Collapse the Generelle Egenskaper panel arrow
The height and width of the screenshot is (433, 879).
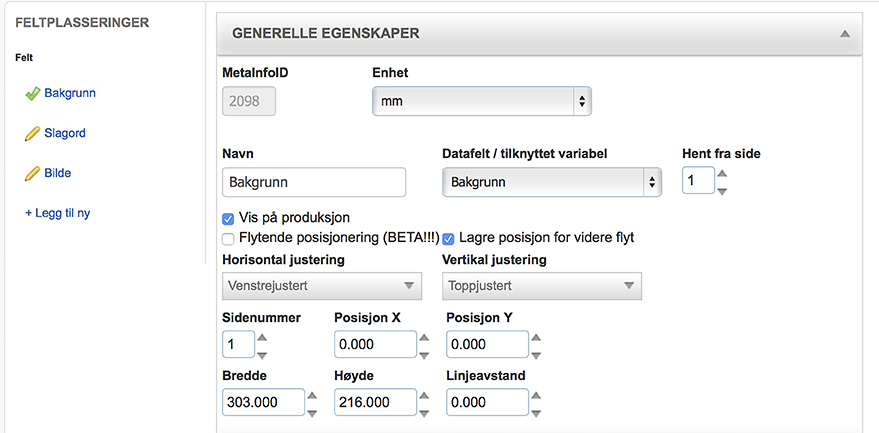coord(845,34)
